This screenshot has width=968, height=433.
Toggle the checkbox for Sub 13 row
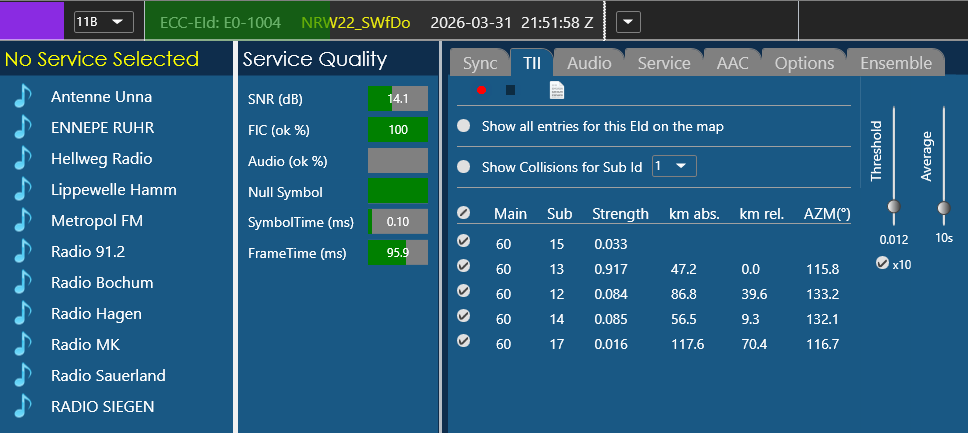464,266
